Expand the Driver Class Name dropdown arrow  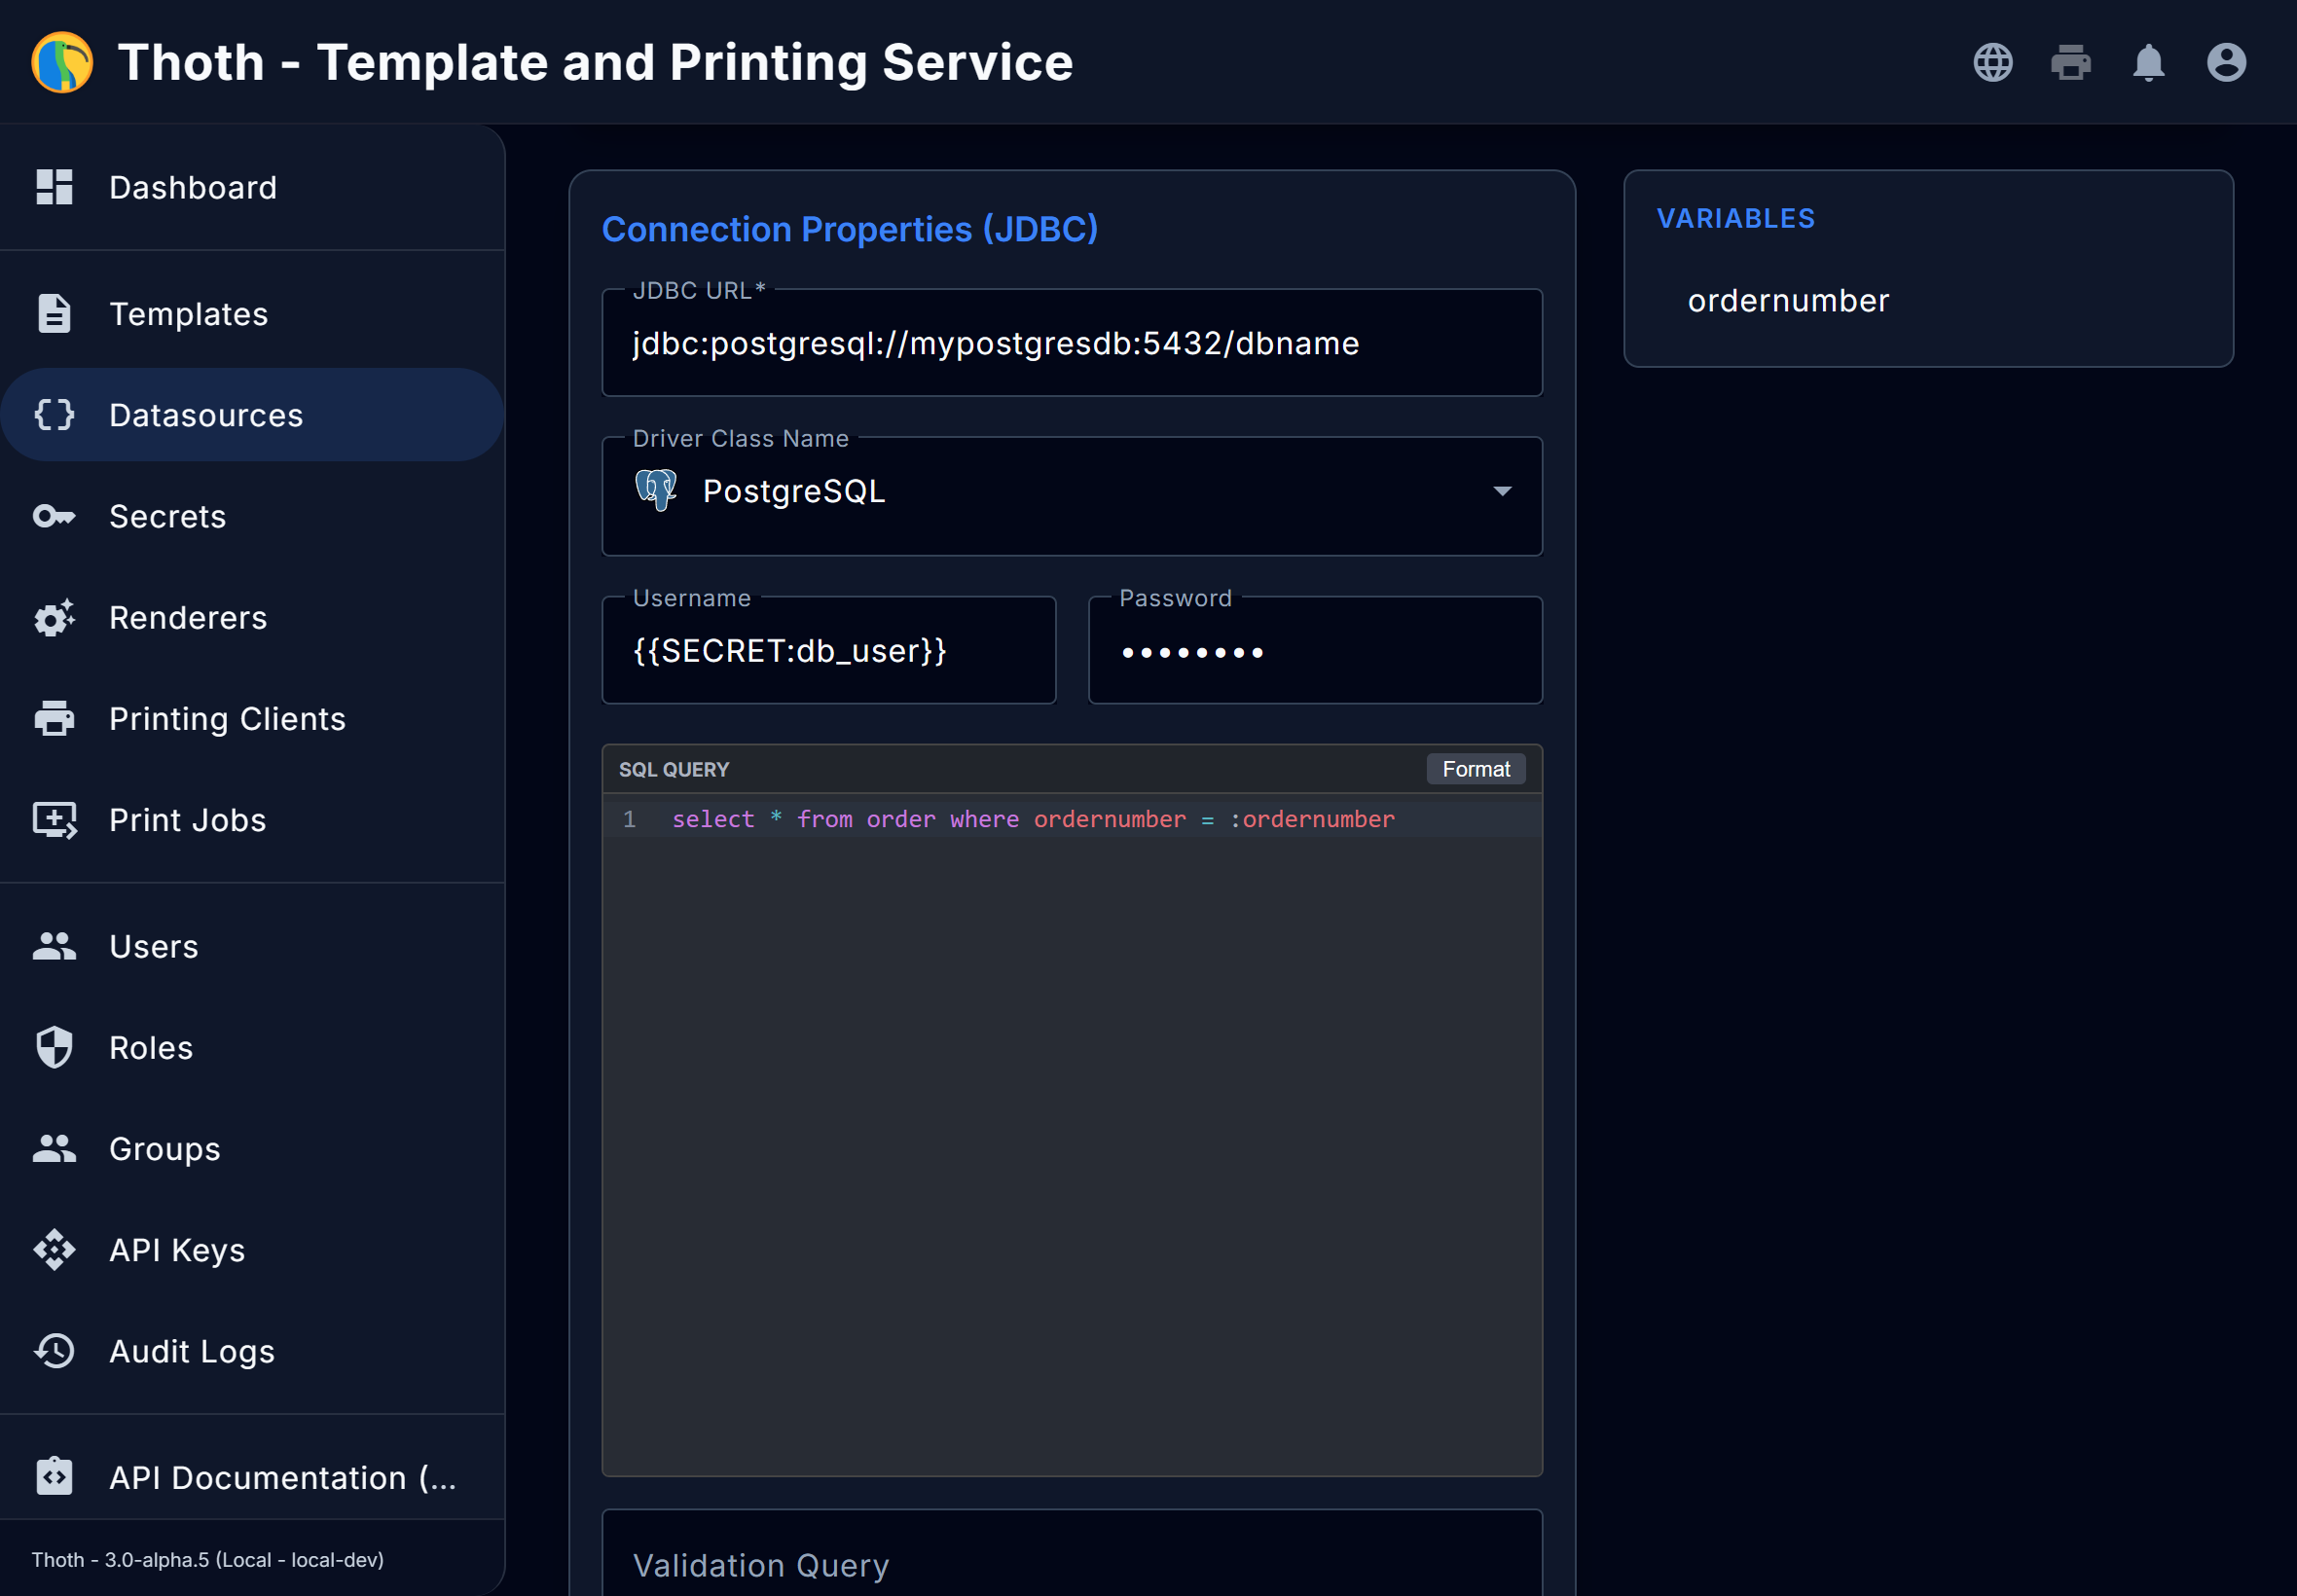point(1502,491)
